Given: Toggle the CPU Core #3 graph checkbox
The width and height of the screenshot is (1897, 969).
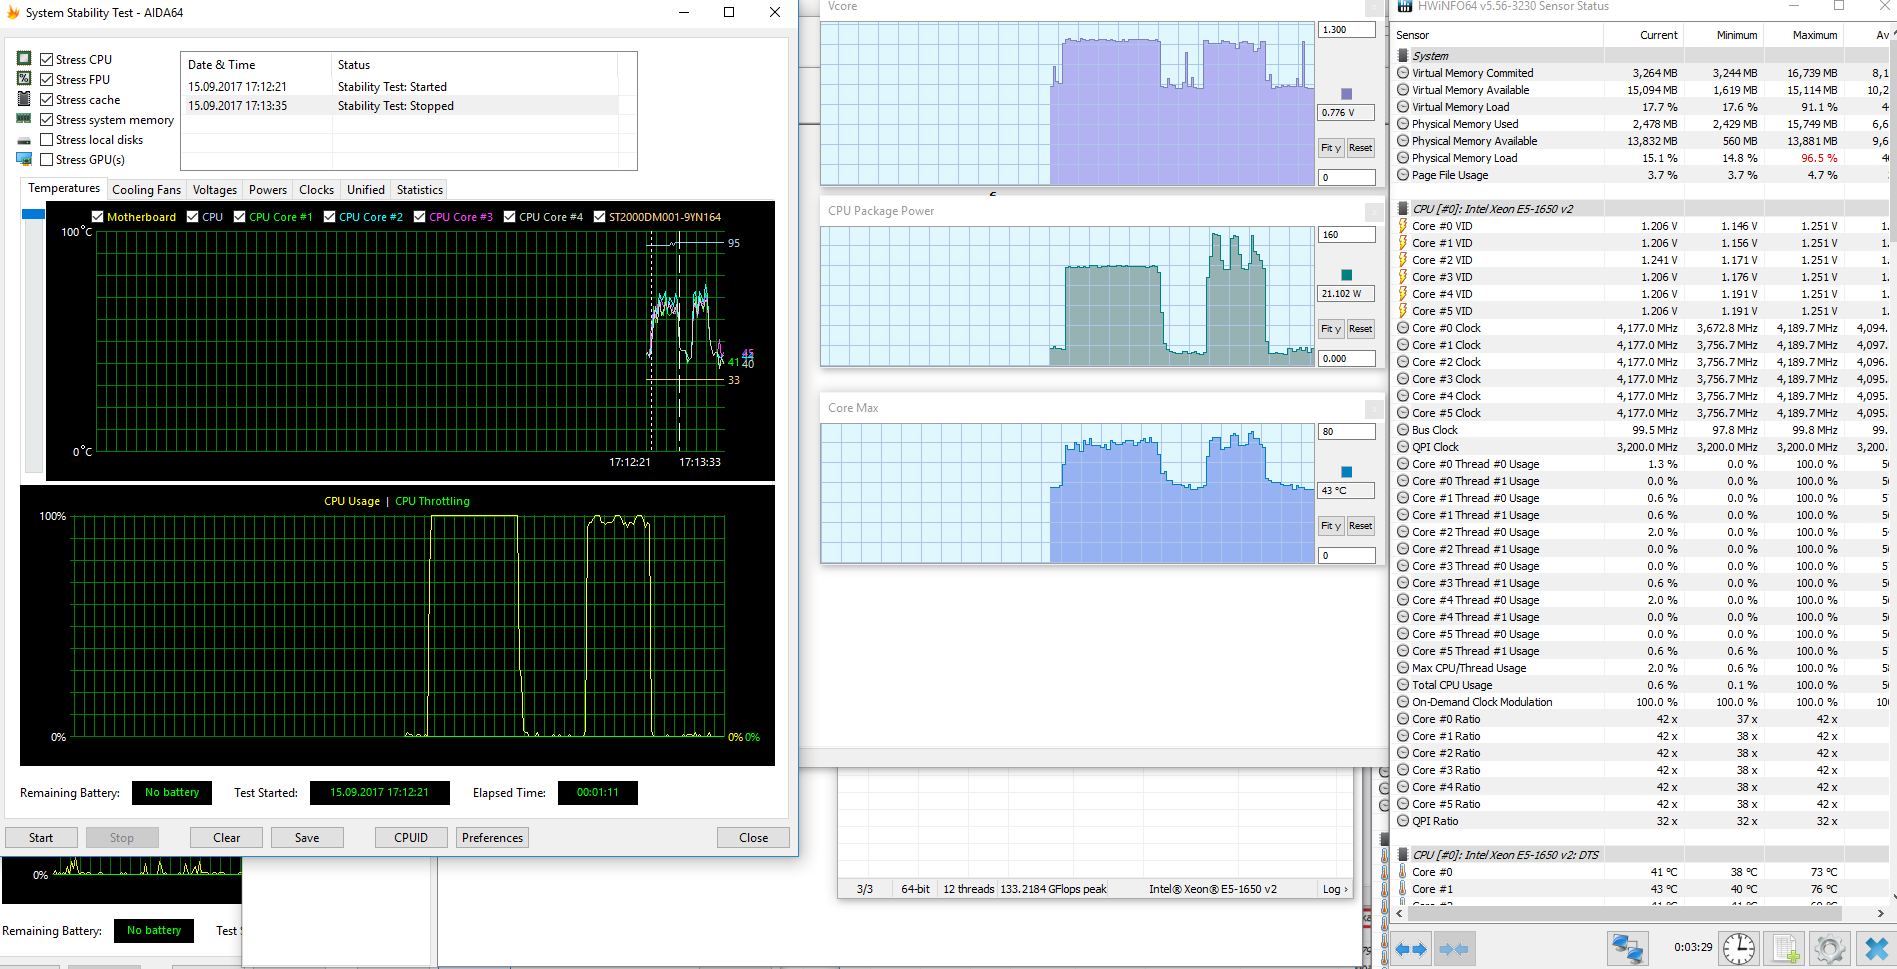Looking at the screenshot, I should click(420, 216).
